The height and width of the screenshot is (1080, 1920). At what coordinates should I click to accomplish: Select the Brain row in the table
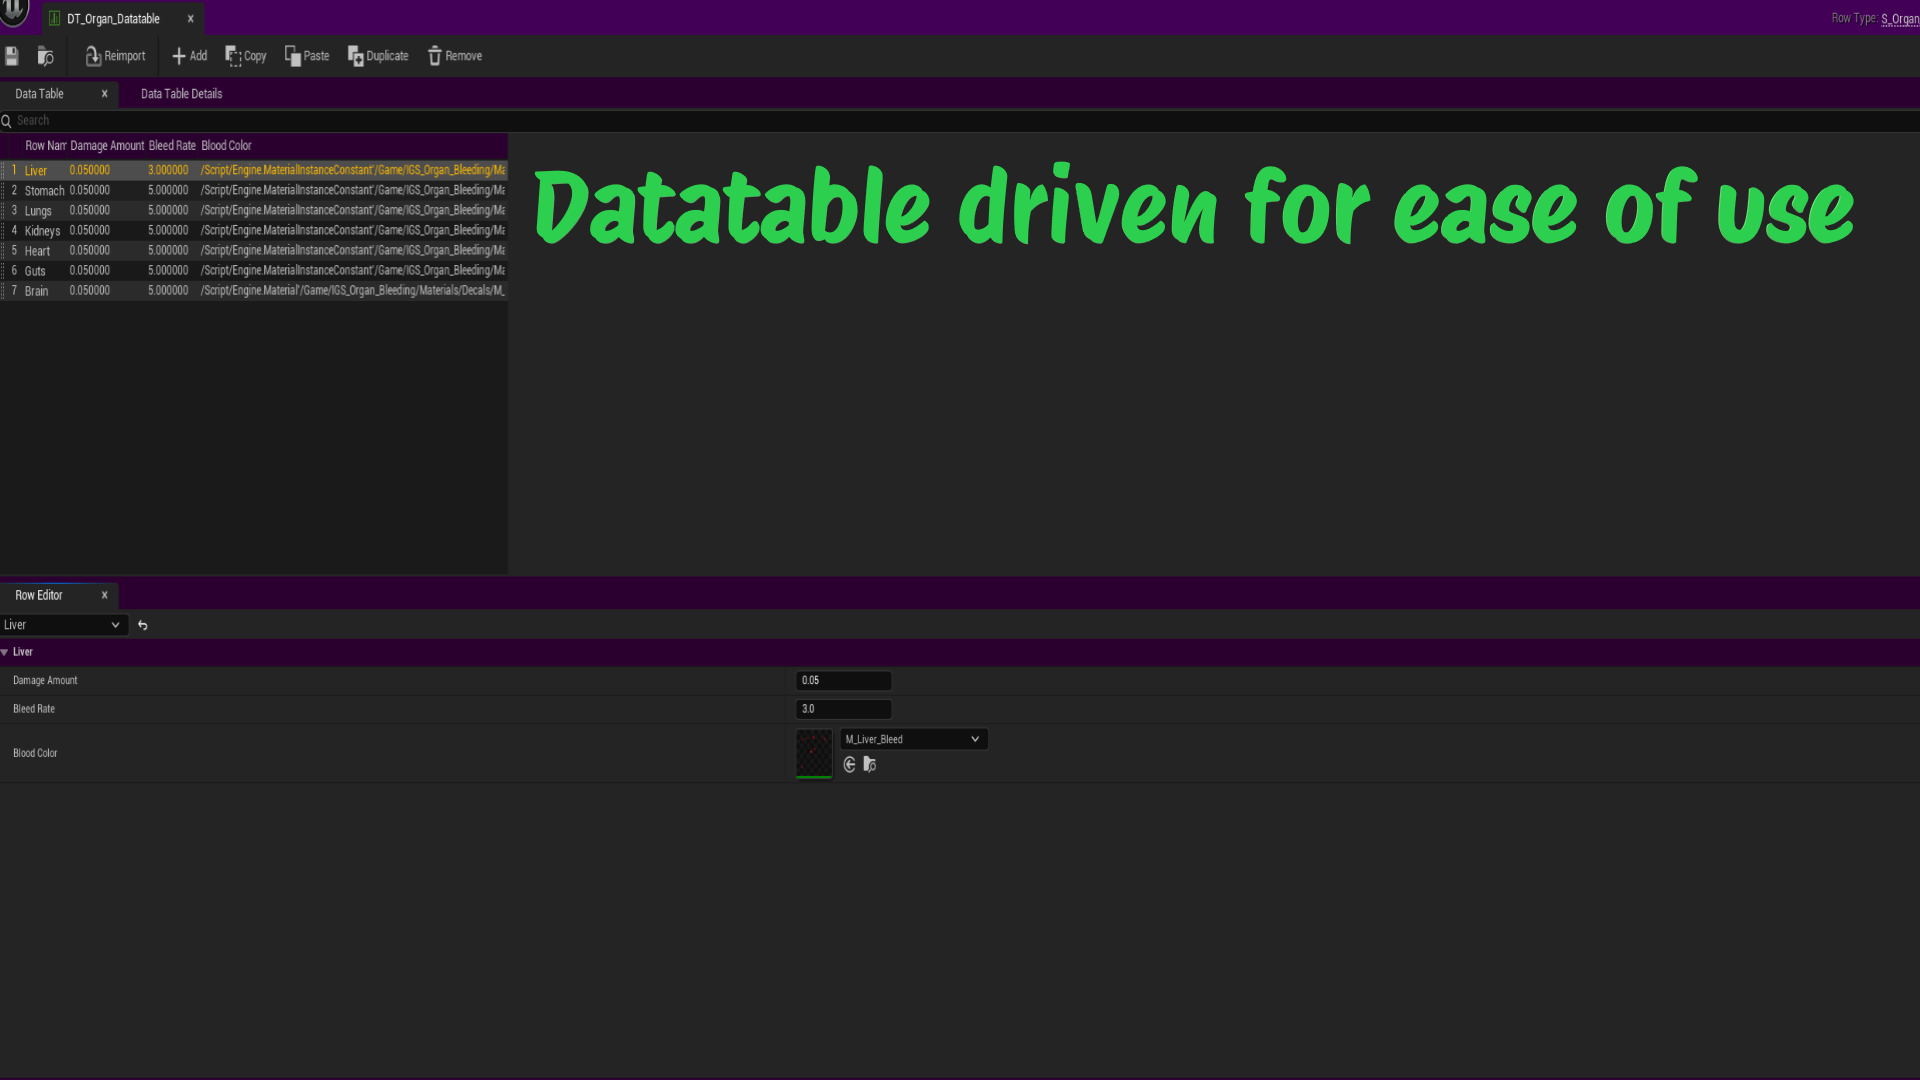point(254,291)
